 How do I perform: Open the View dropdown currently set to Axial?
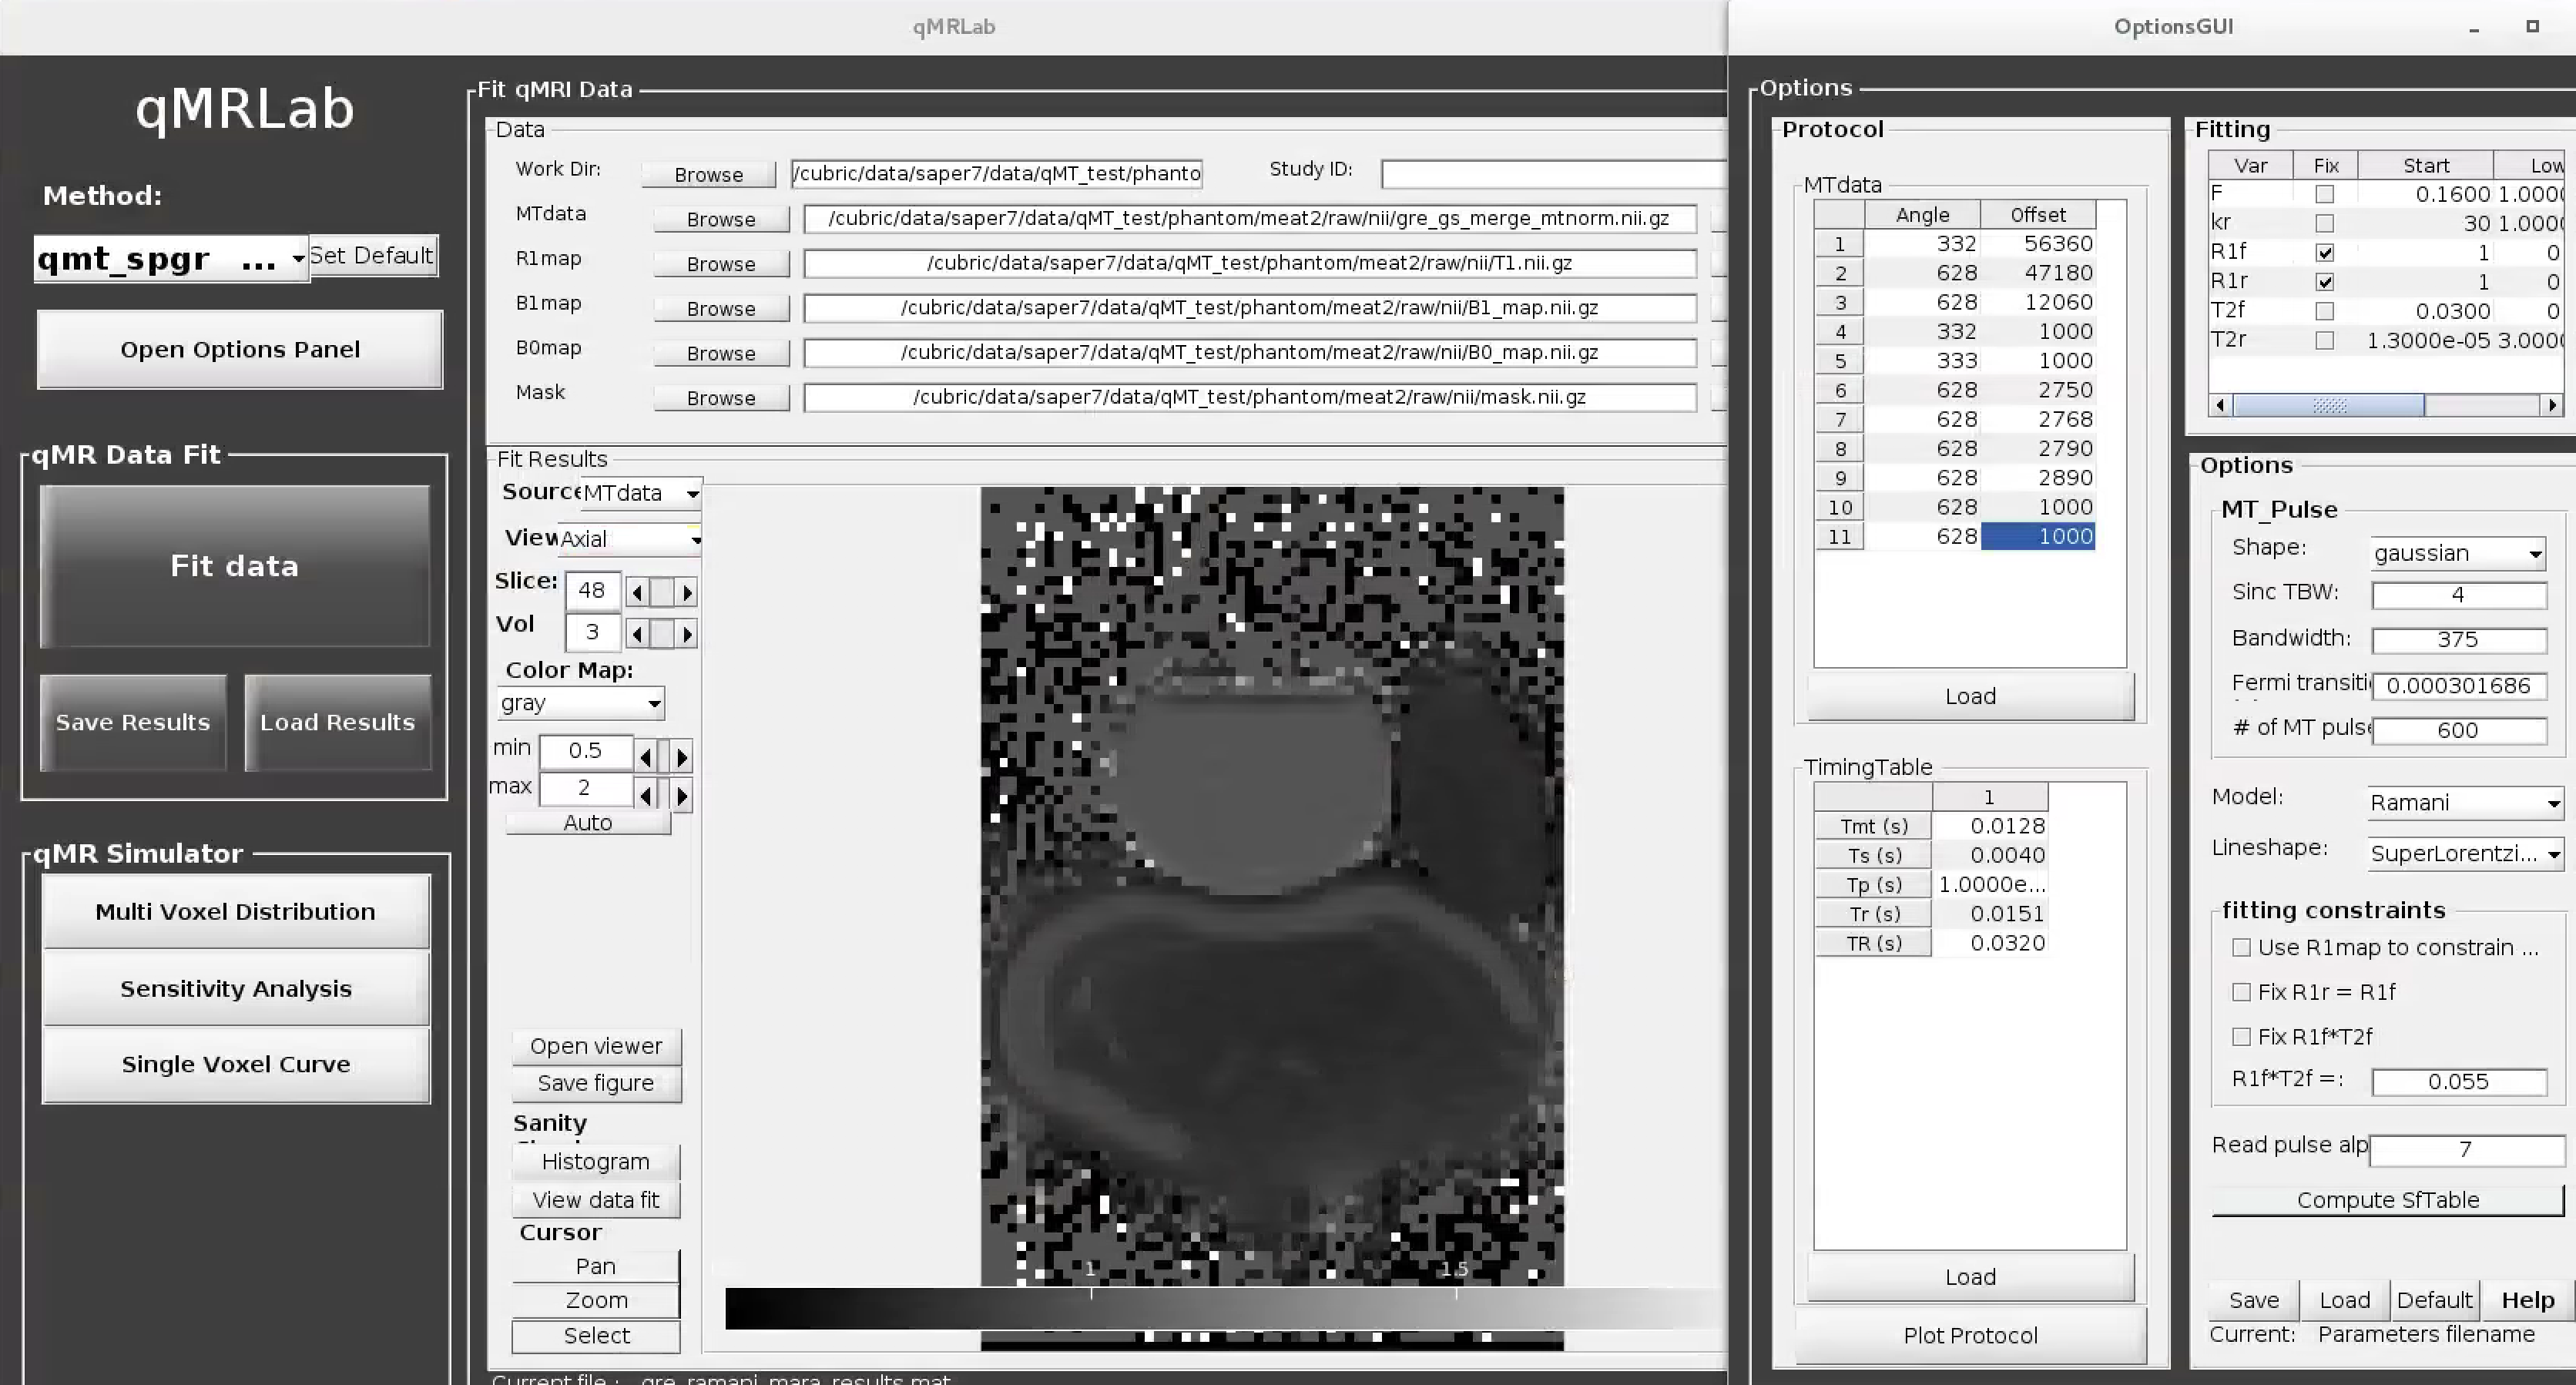(695, 541)
